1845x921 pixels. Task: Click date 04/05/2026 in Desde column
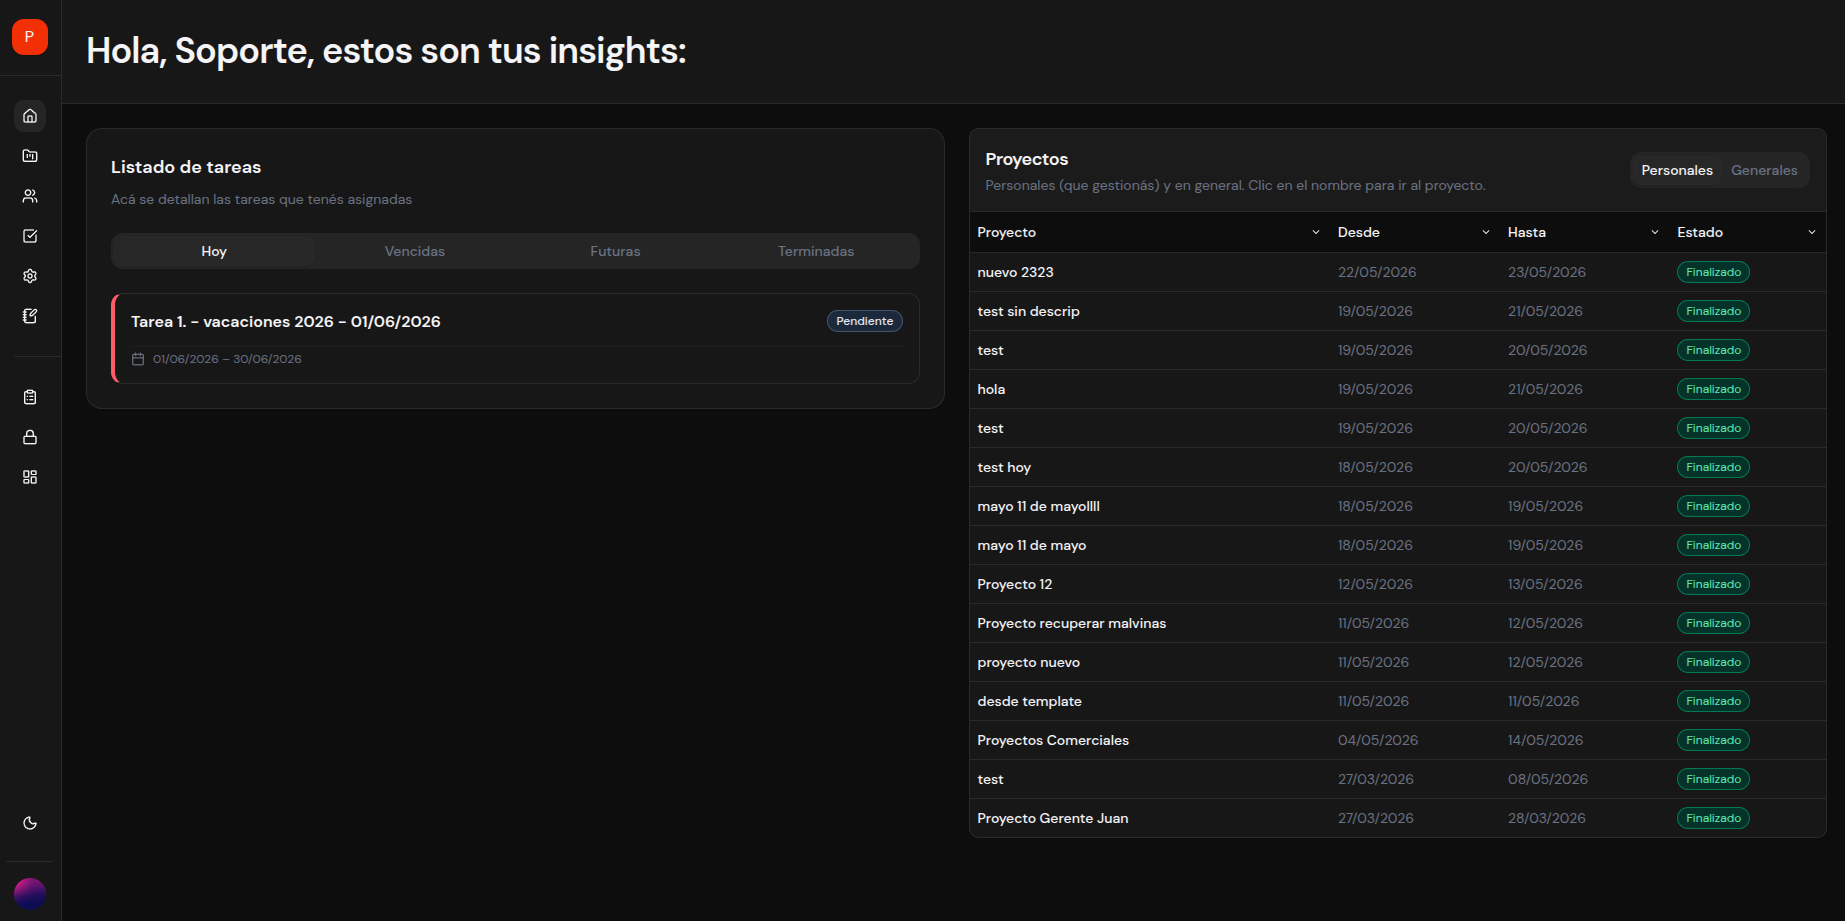coord(1378,740)
